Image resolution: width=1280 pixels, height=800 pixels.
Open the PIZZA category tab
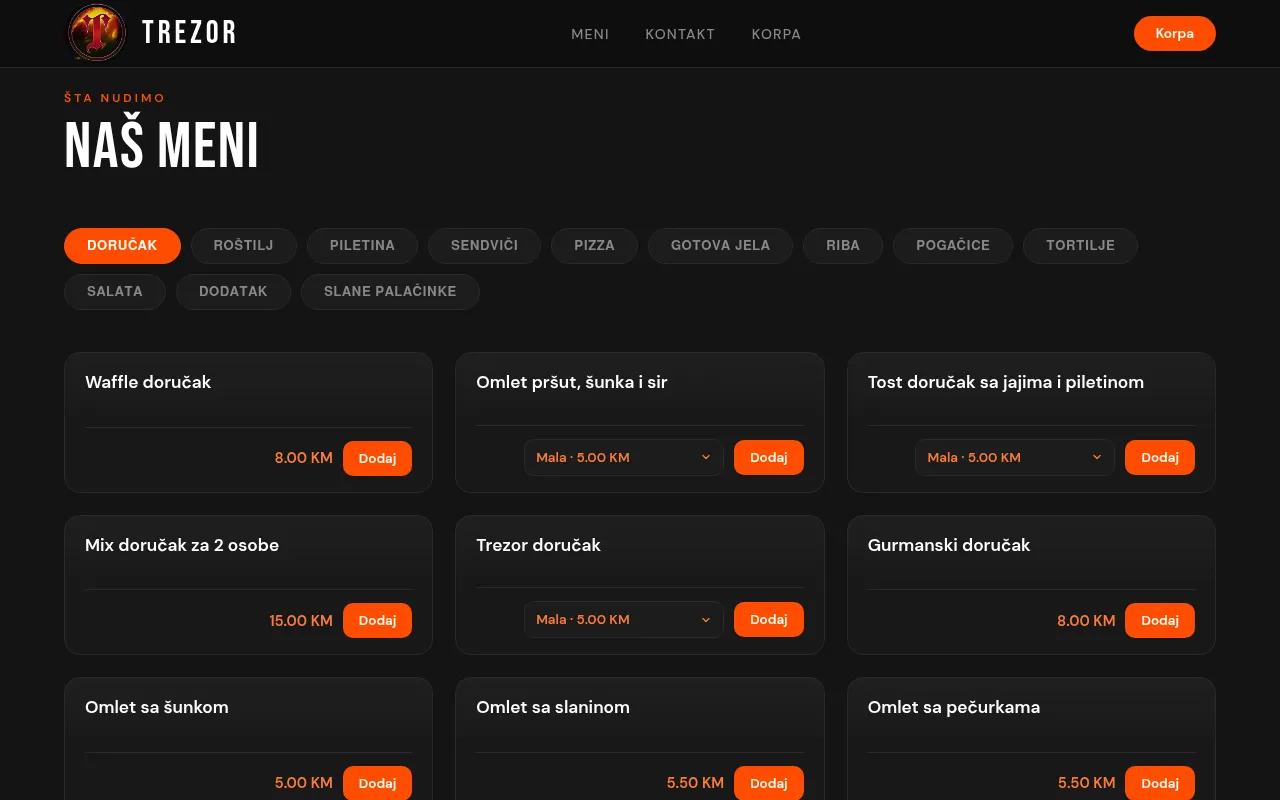click(x=594, y=245)
